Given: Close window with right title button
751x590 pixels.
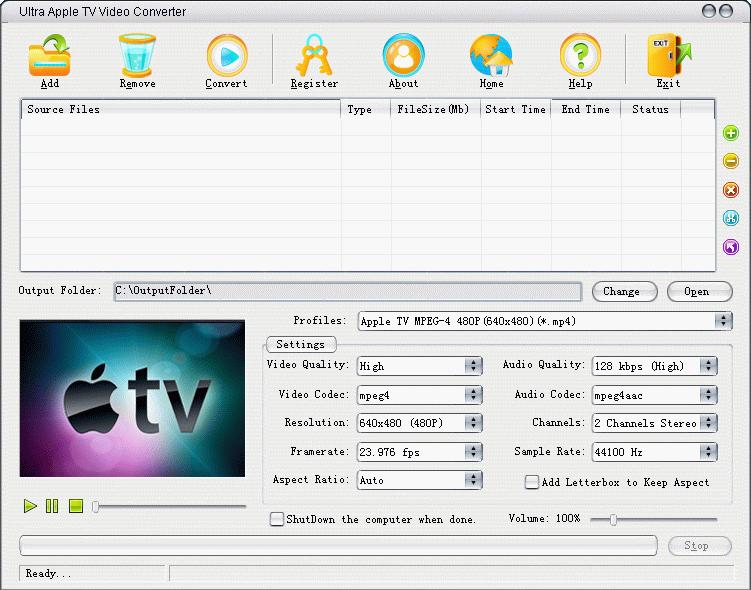Looking at the screenshot, I should click(x=726, y=11).
